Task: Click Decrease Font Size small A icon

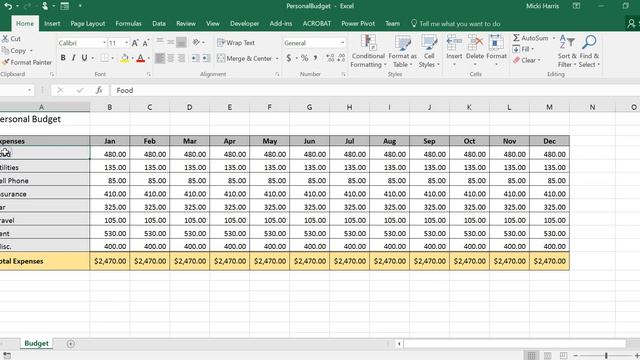Action: coord(145,43)
